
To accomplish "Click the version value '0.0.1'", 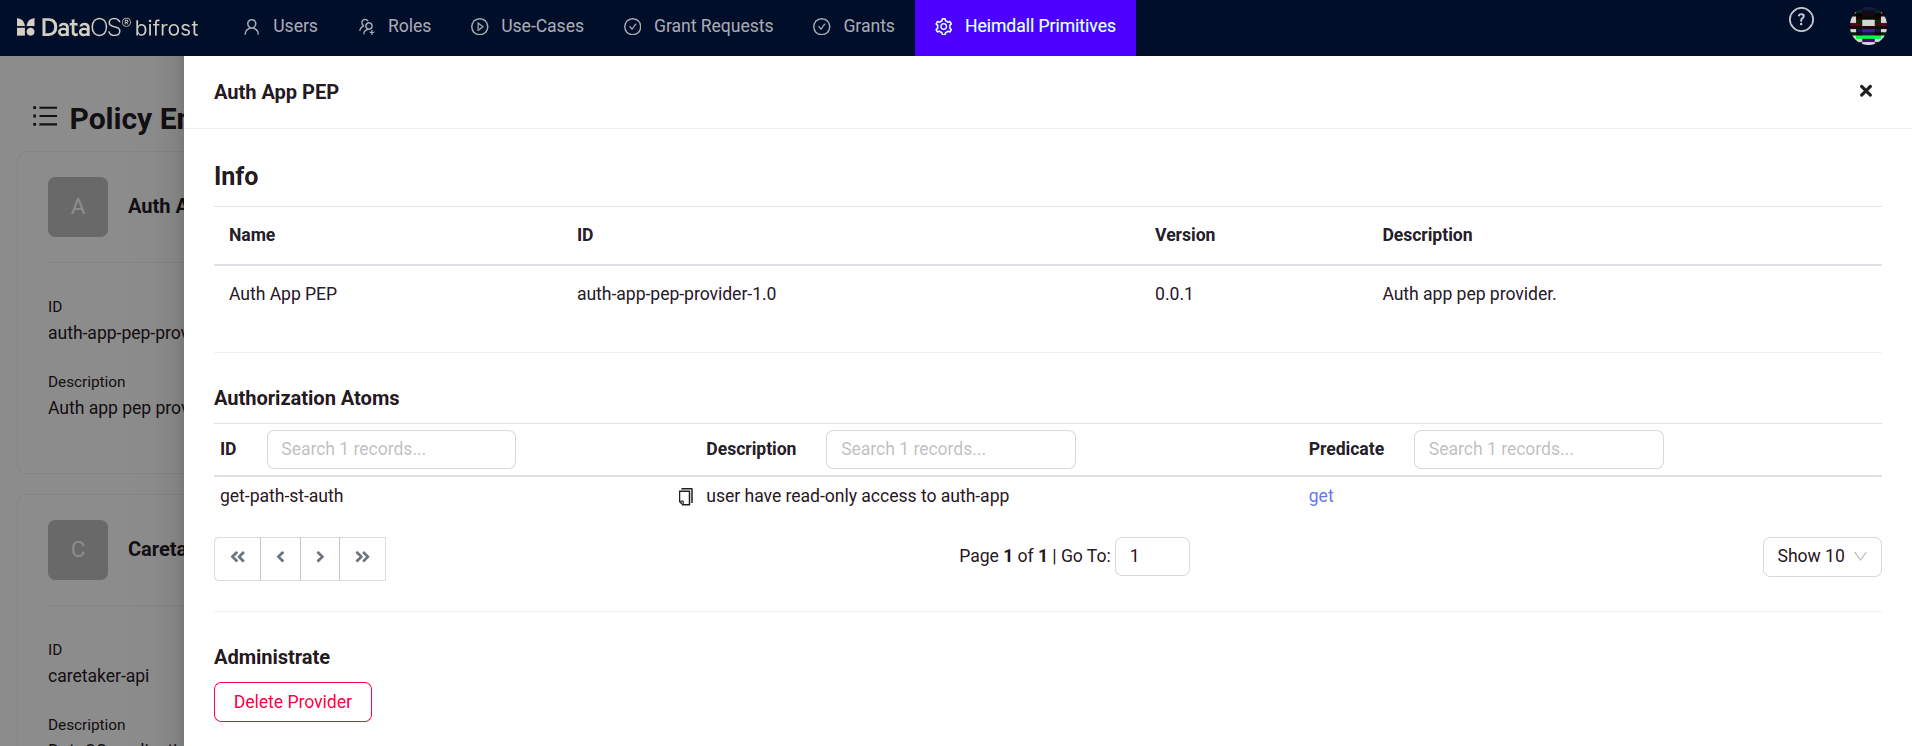I will (x=1174, y=294).
